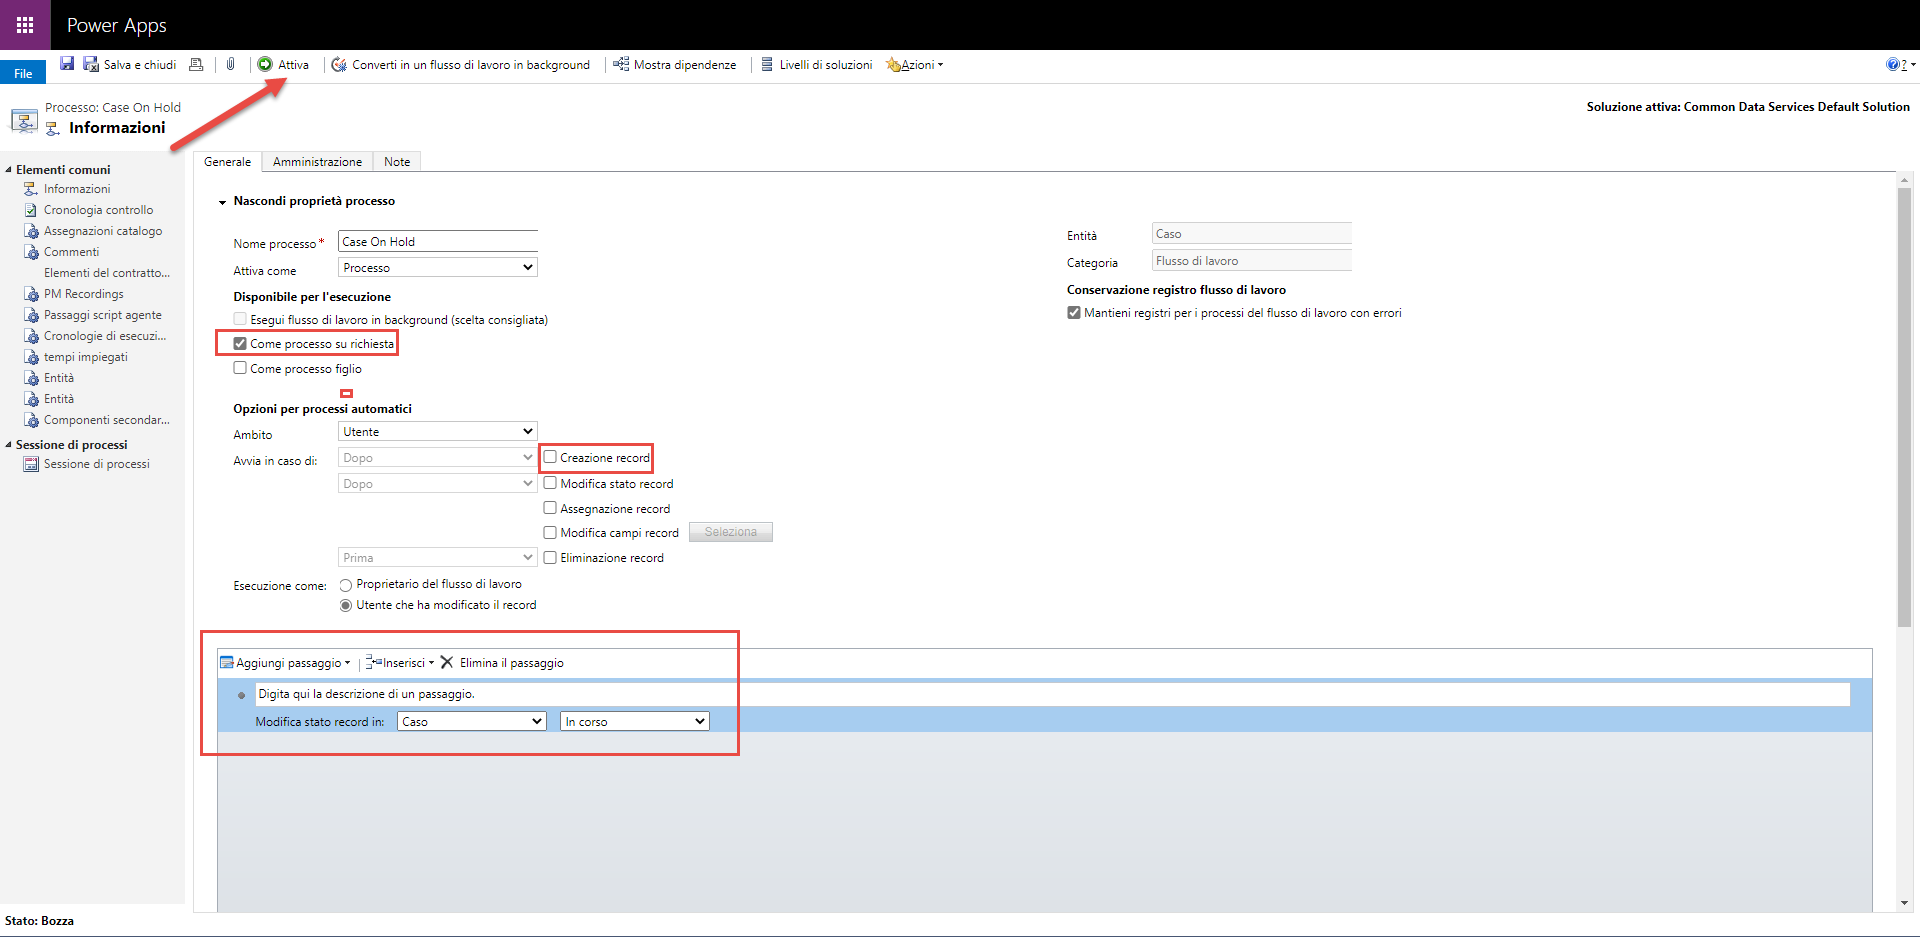
Task: Check the Creazione record checkbox
Action: tap(550, 457)
